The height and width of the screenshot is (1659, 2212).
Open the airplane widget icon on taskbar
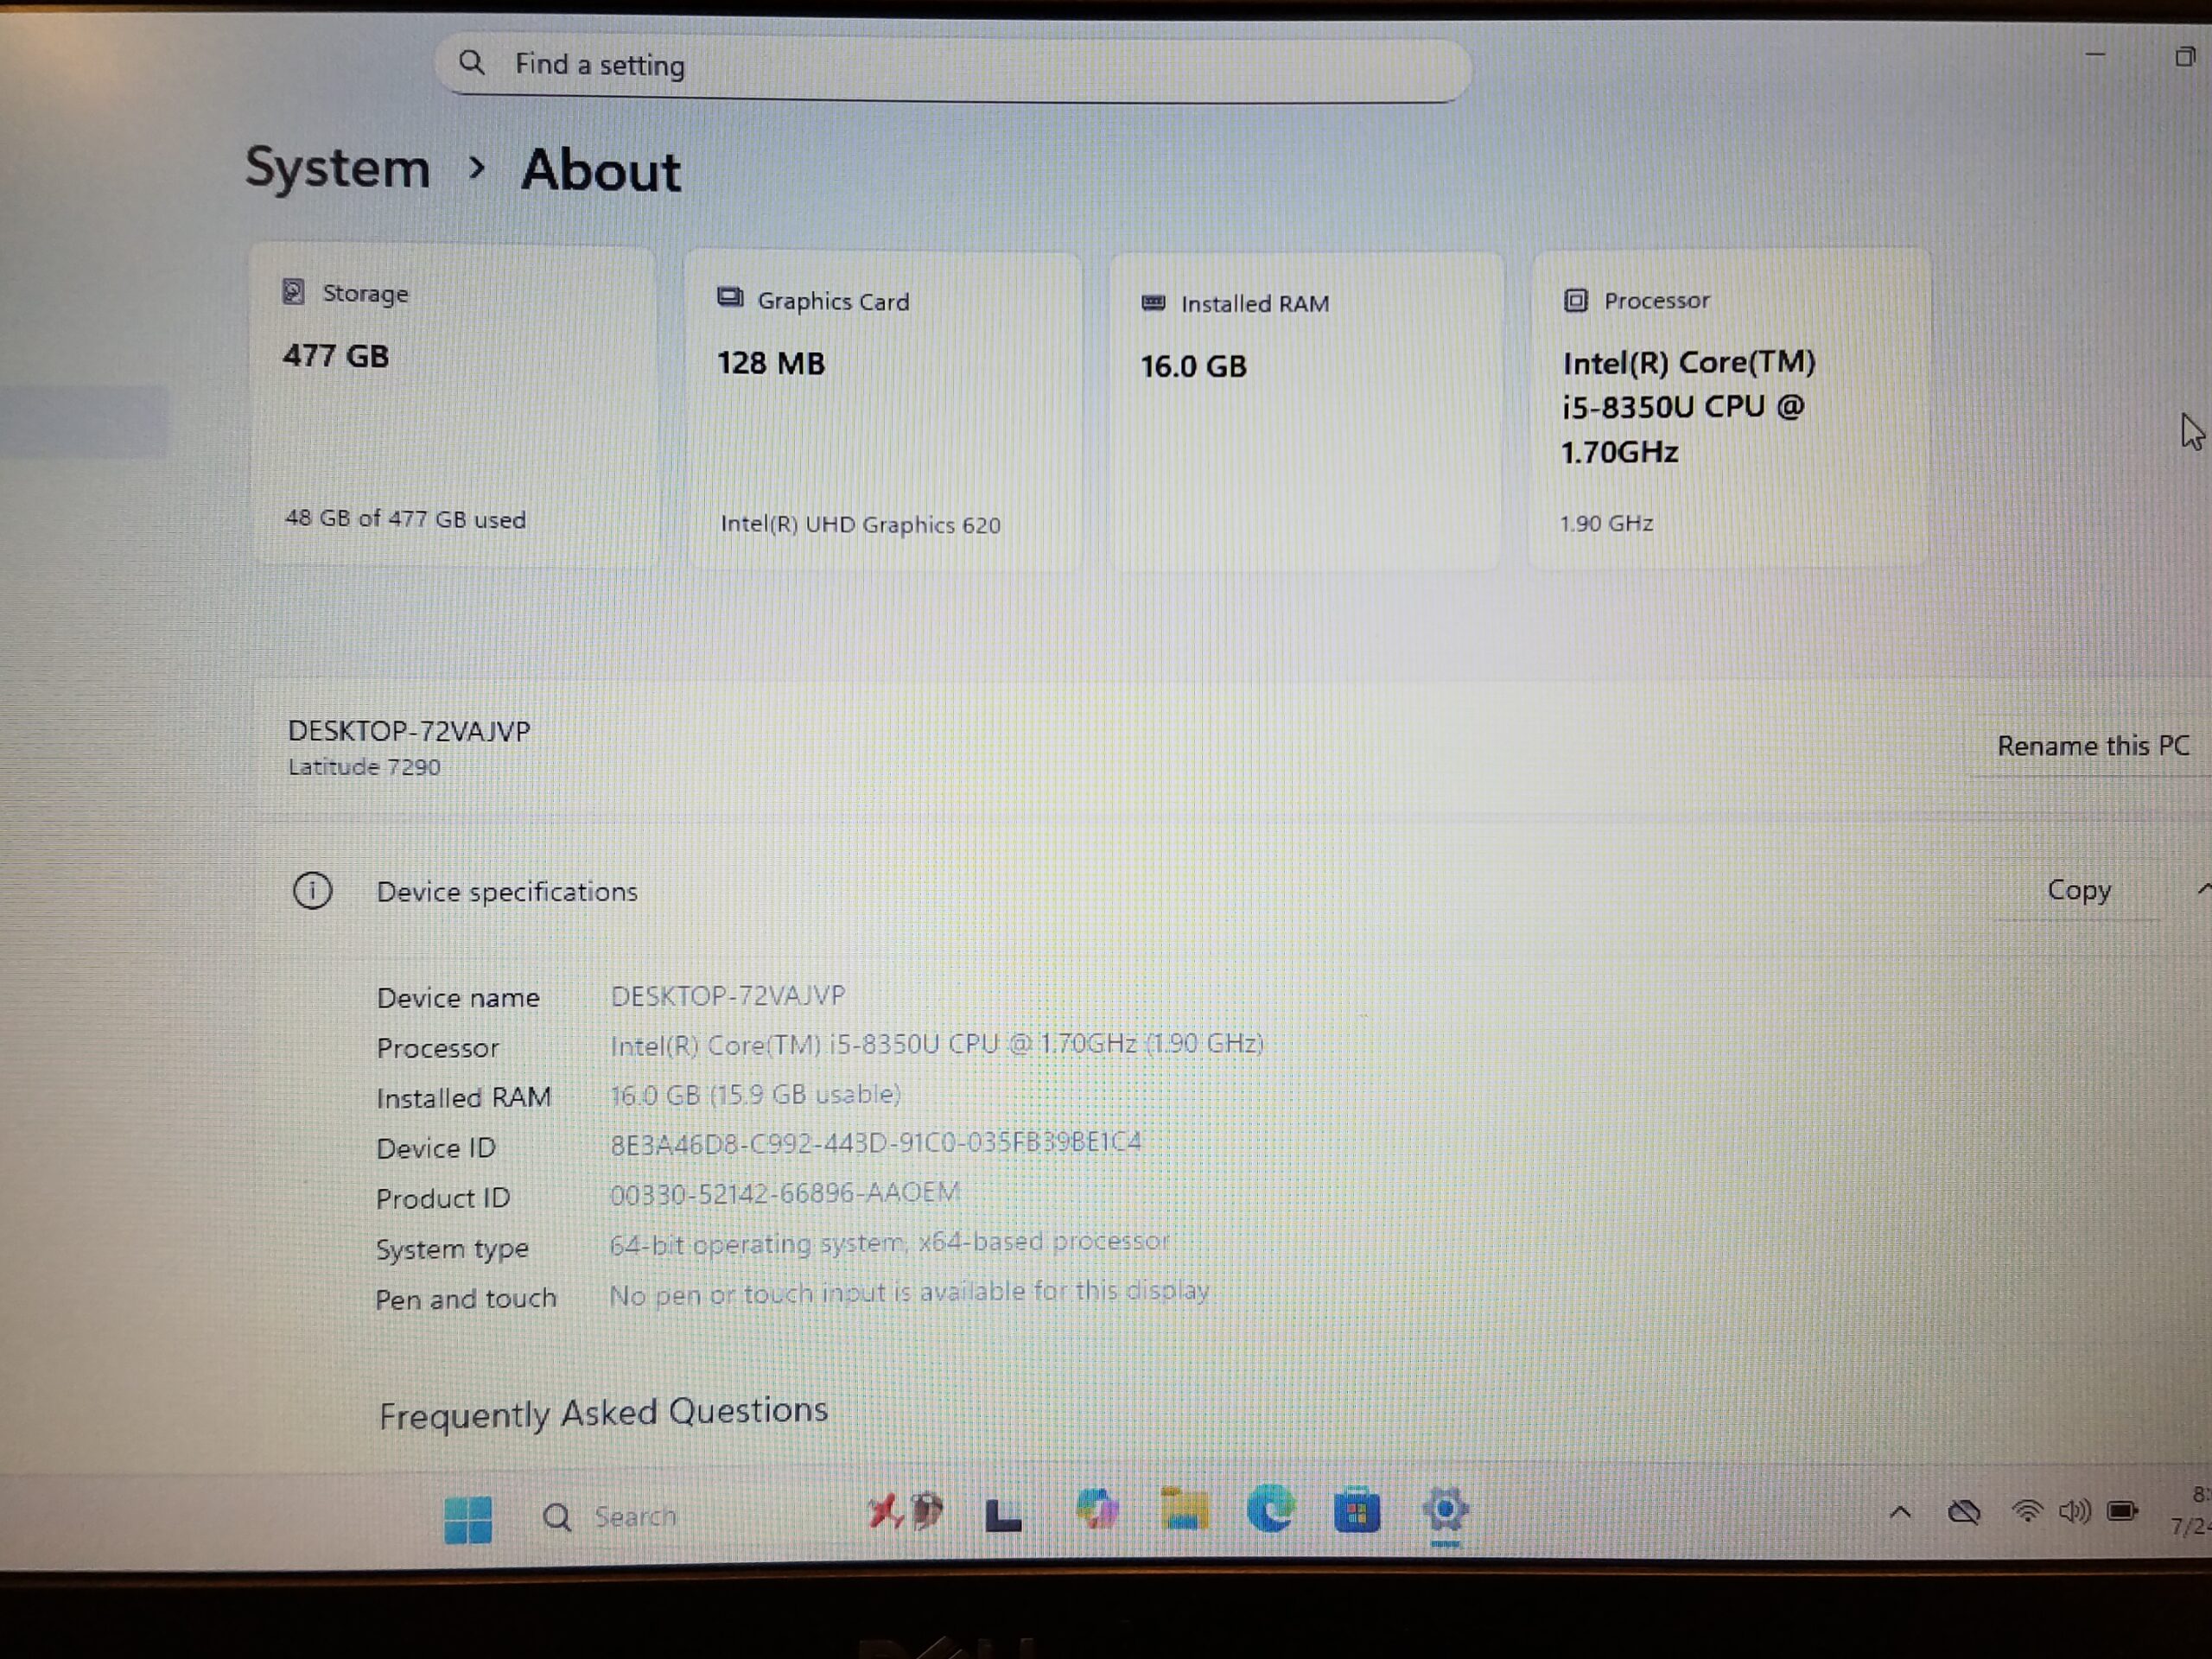[x=905, y=1512]
